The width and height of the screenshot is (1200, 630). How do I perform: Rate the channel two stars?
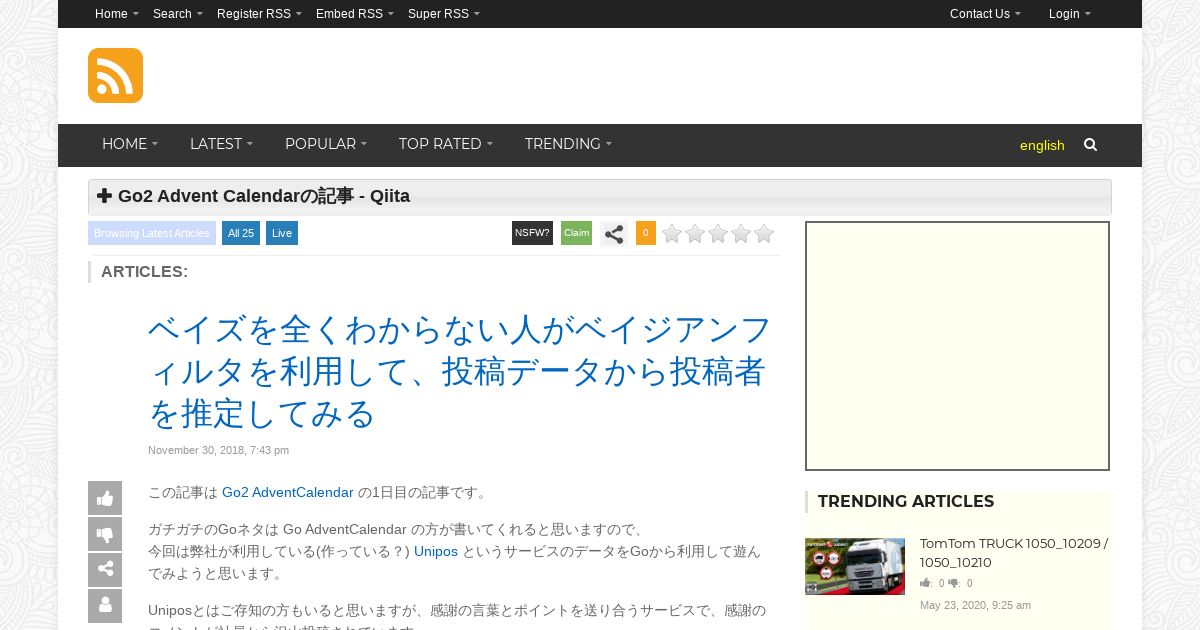click(695, 234)
